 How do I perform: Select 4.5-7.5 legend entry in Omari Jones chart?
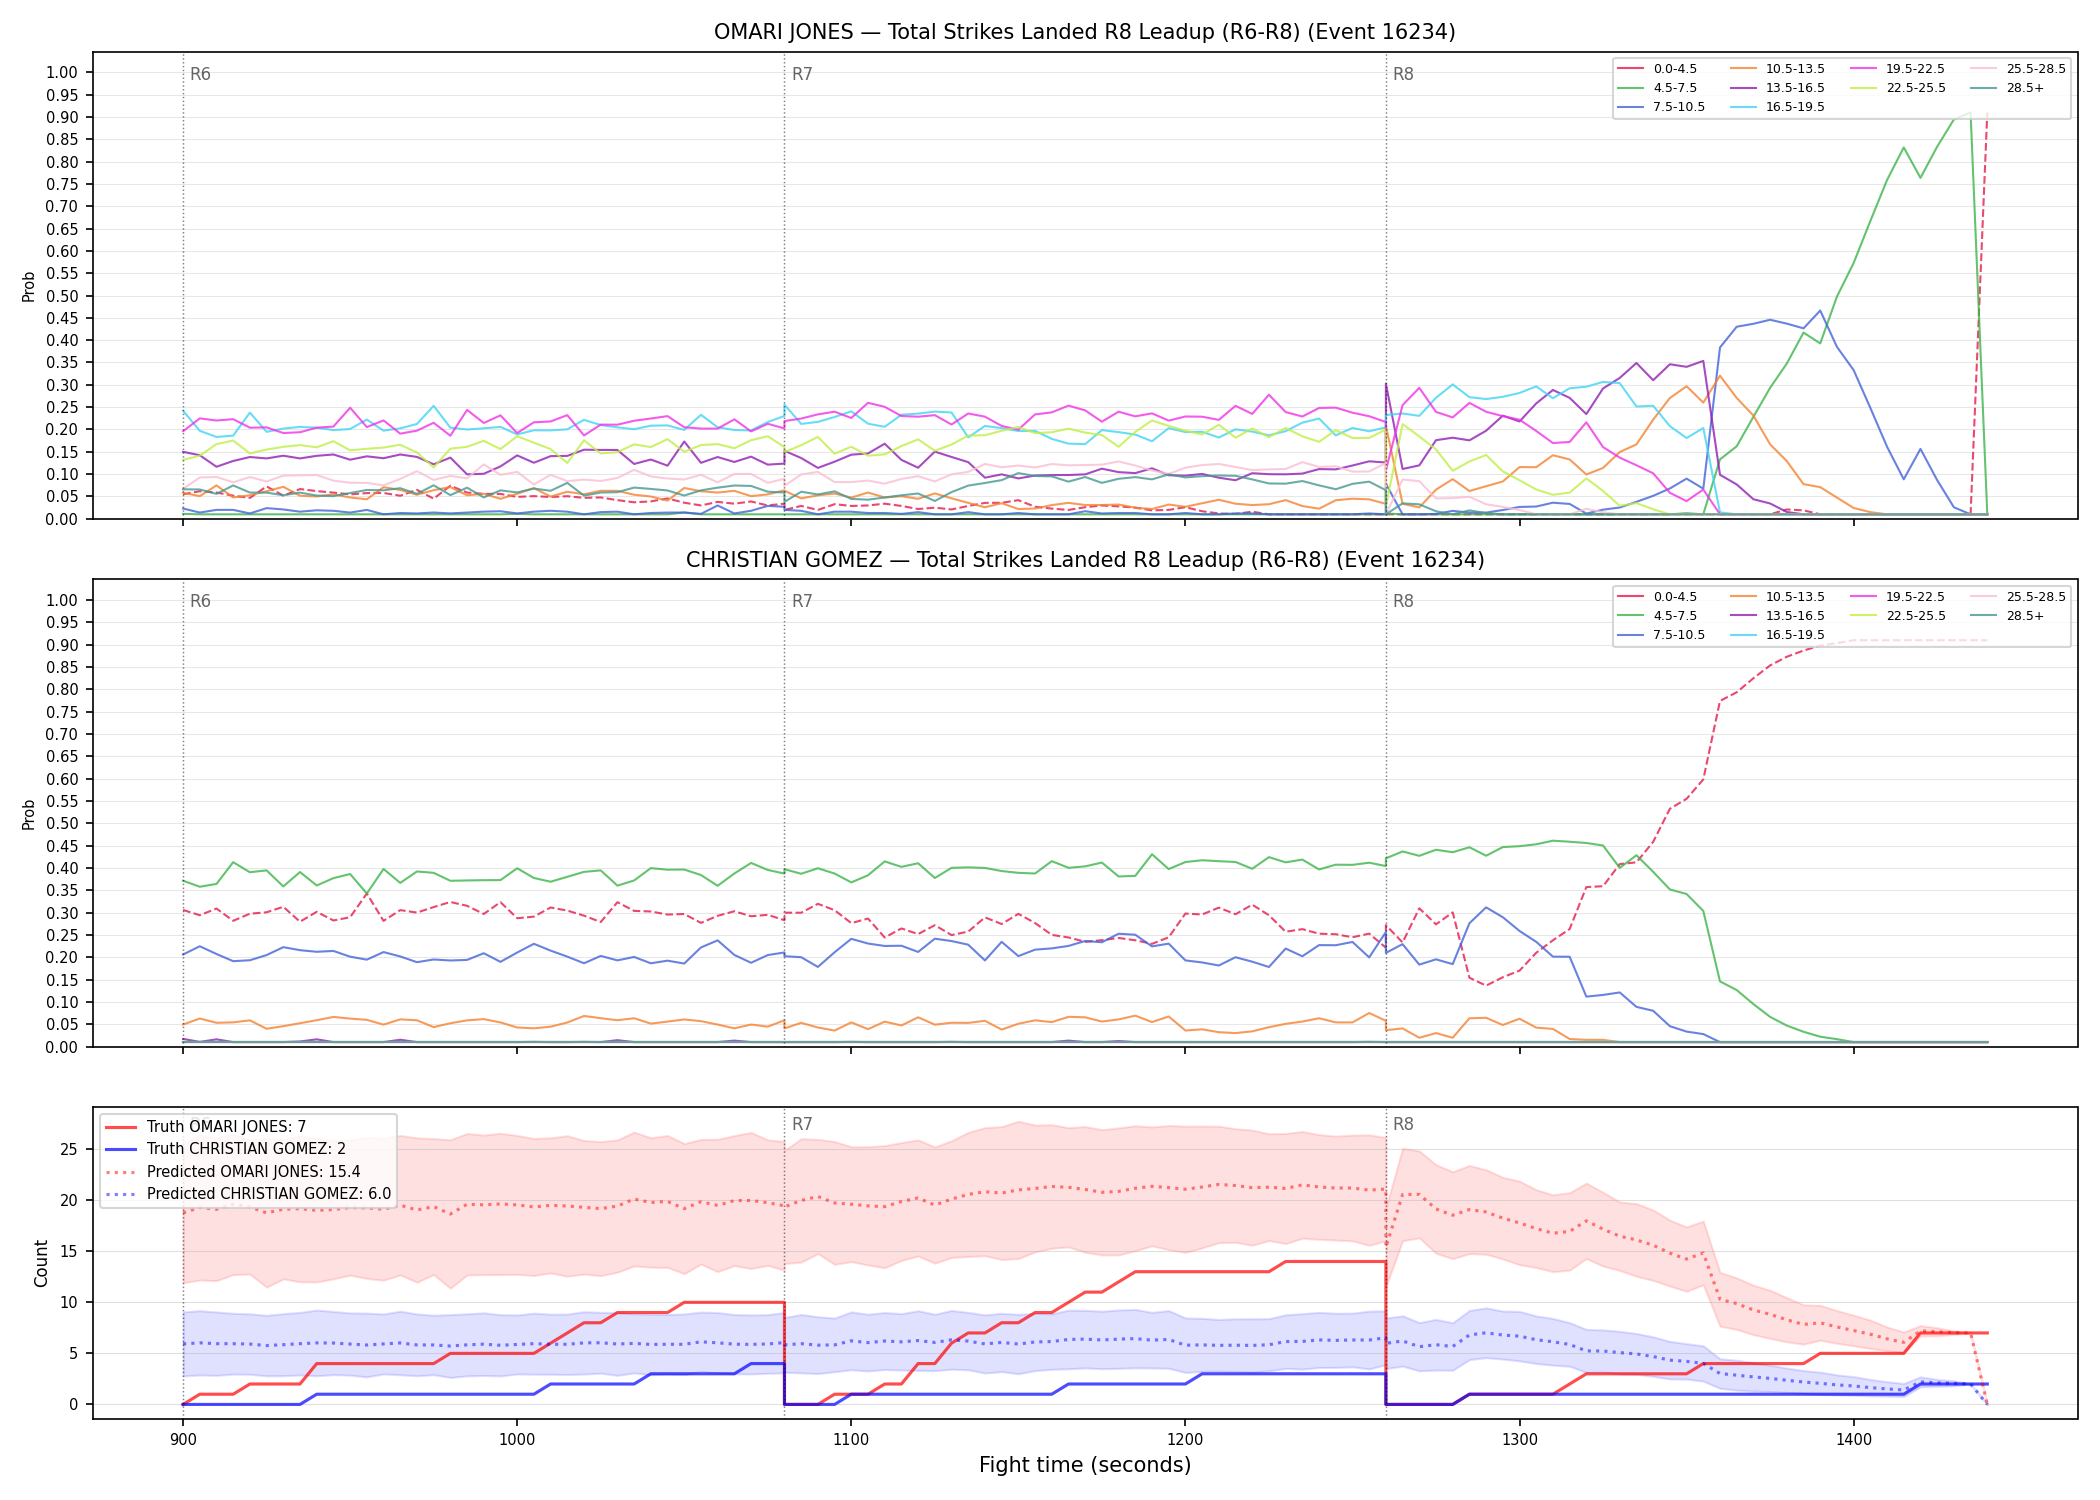point(1659,88)
